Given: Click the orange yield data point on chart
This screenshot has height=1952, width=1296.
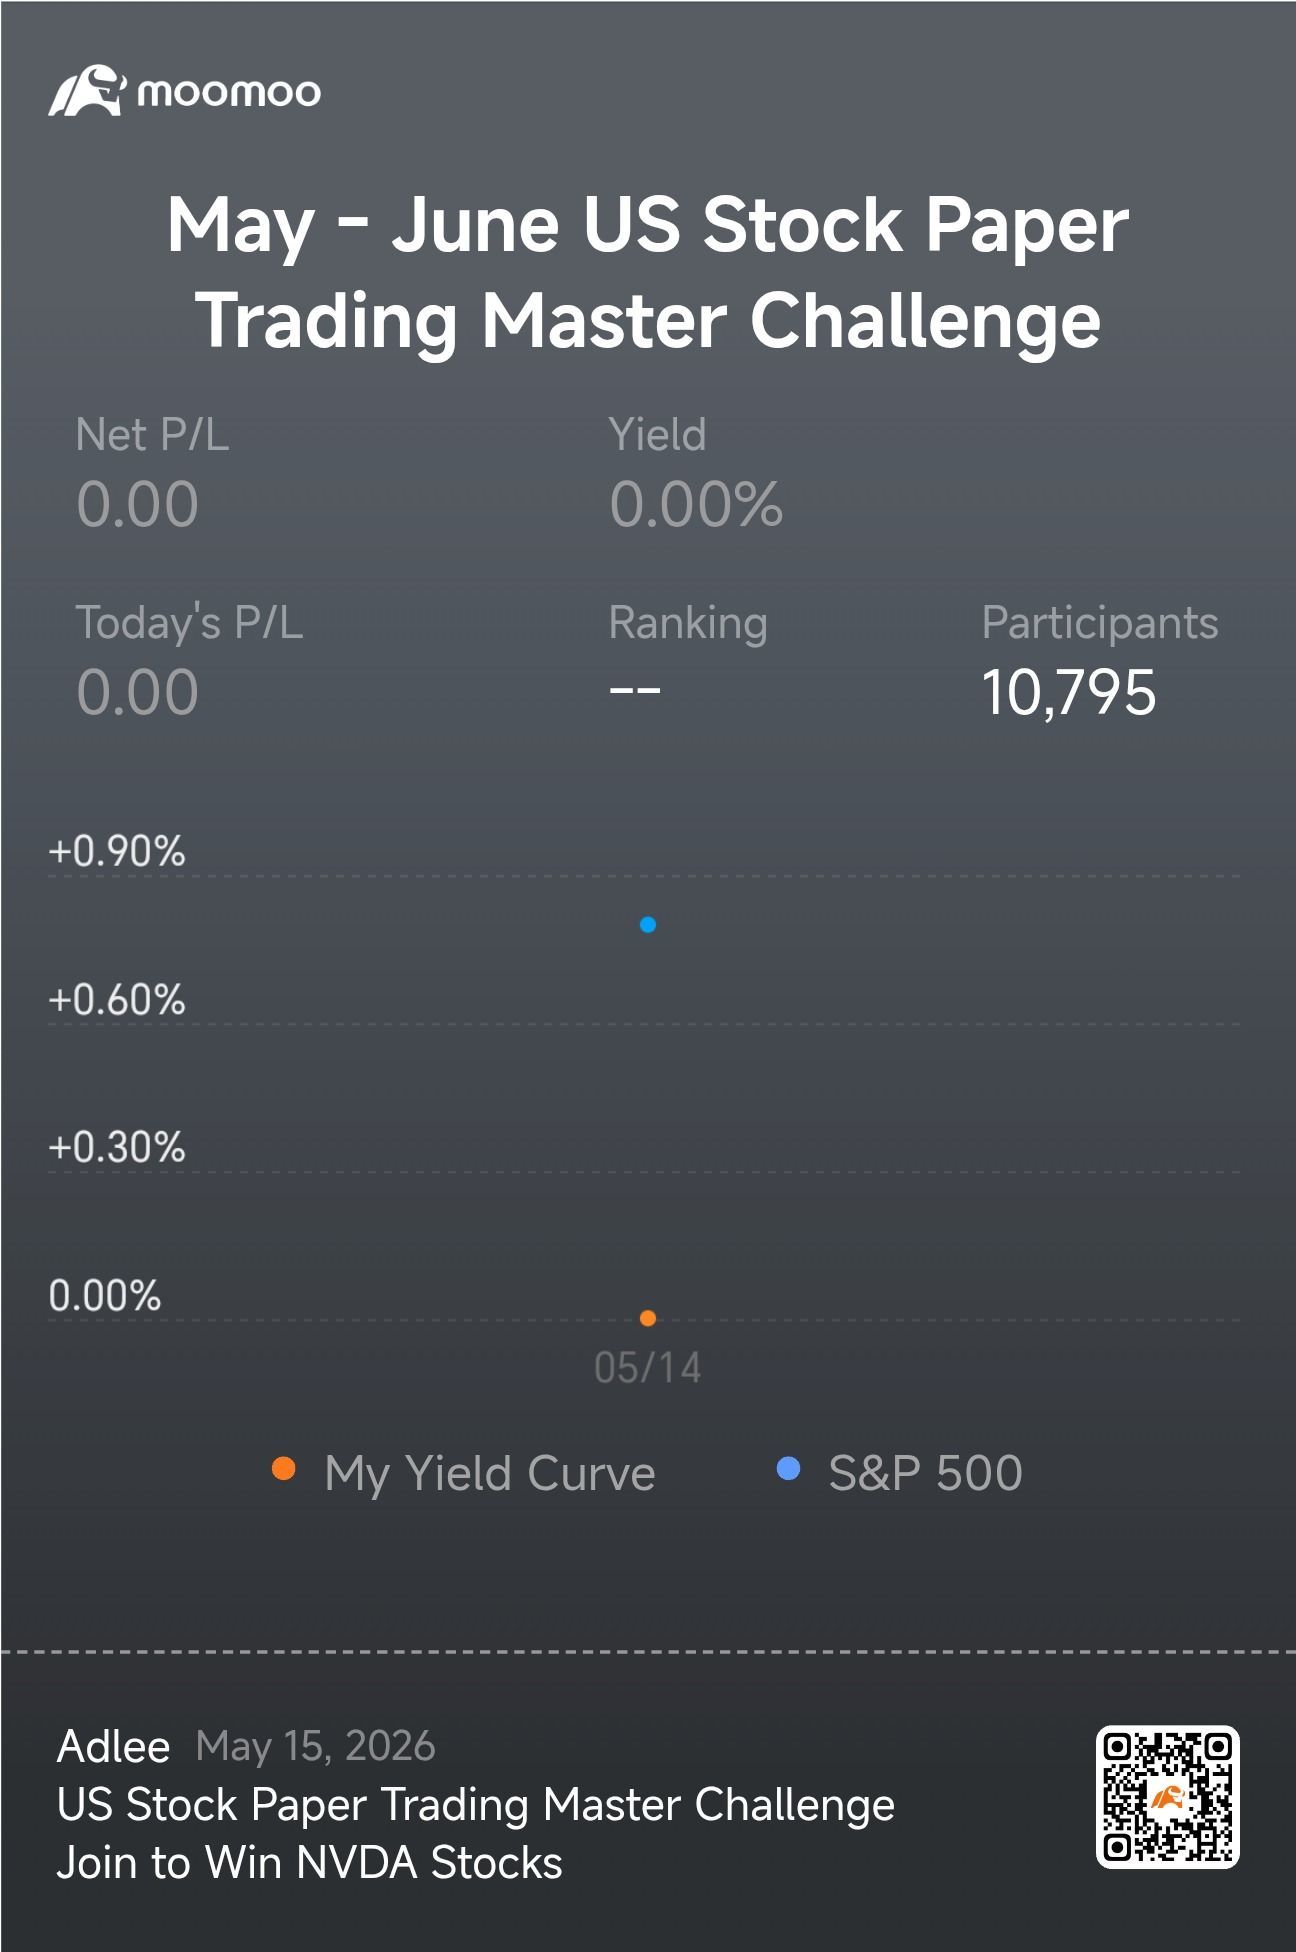Looking at the screenshot, I should point(648,1318).
